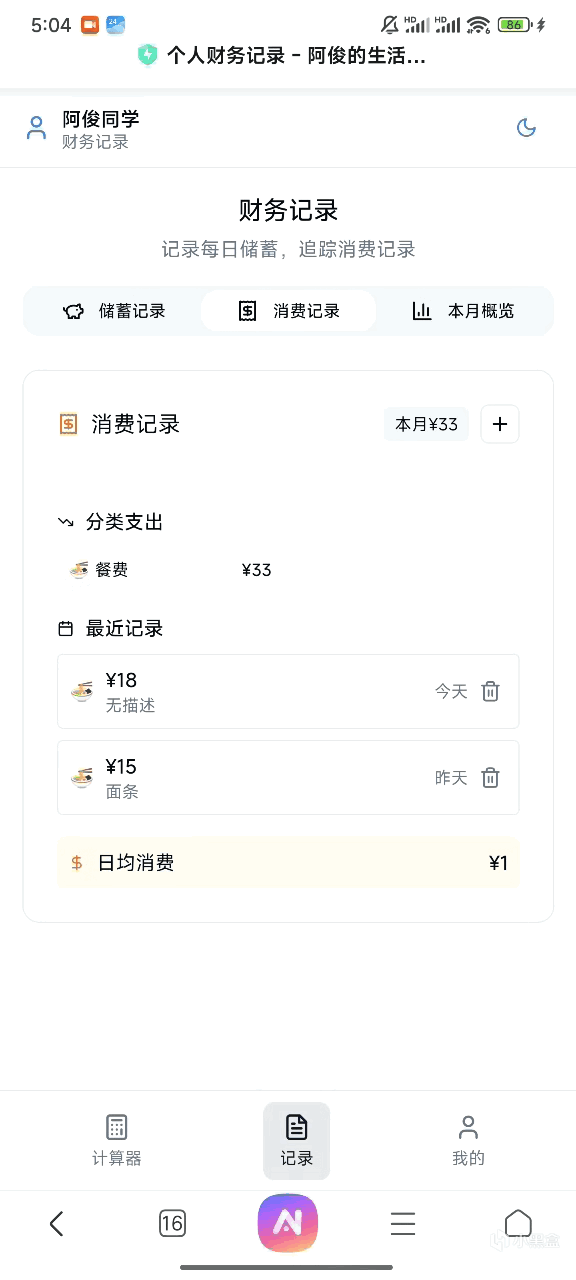Go back with the browser back arrow
The image size is (576, 1280).
(57, 1223)
